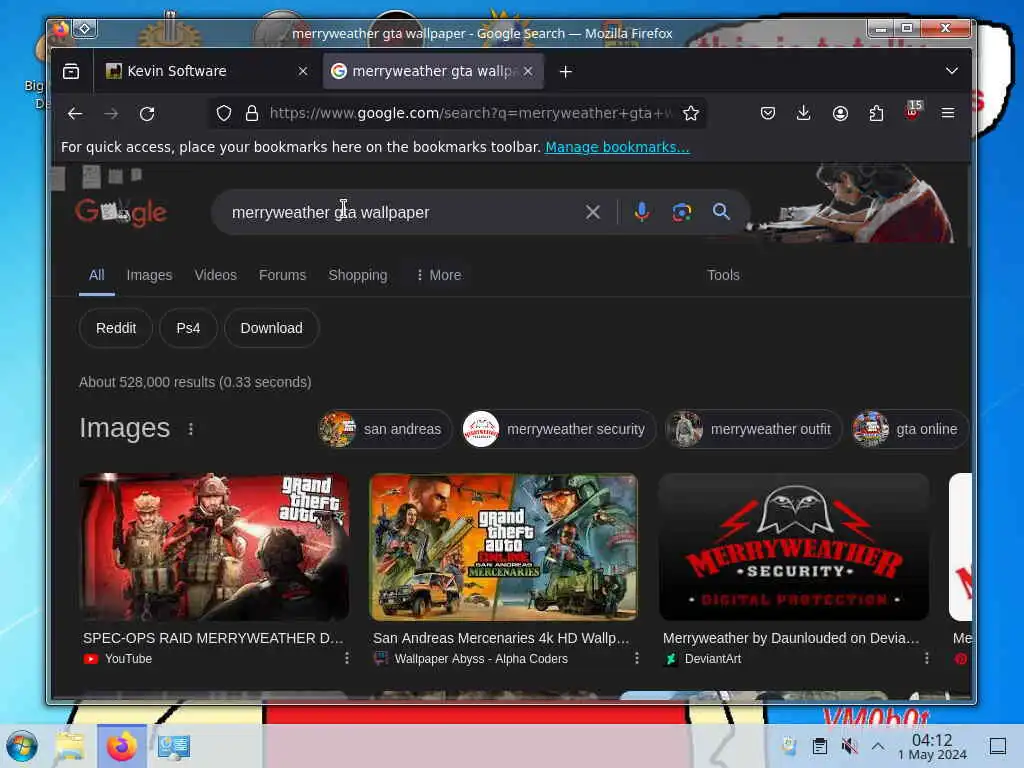1024x768 pixels.
Task: Open the SPEC-OPS RAID MERRYWEATHER thumbnail
Action: (x=214, y=547)
